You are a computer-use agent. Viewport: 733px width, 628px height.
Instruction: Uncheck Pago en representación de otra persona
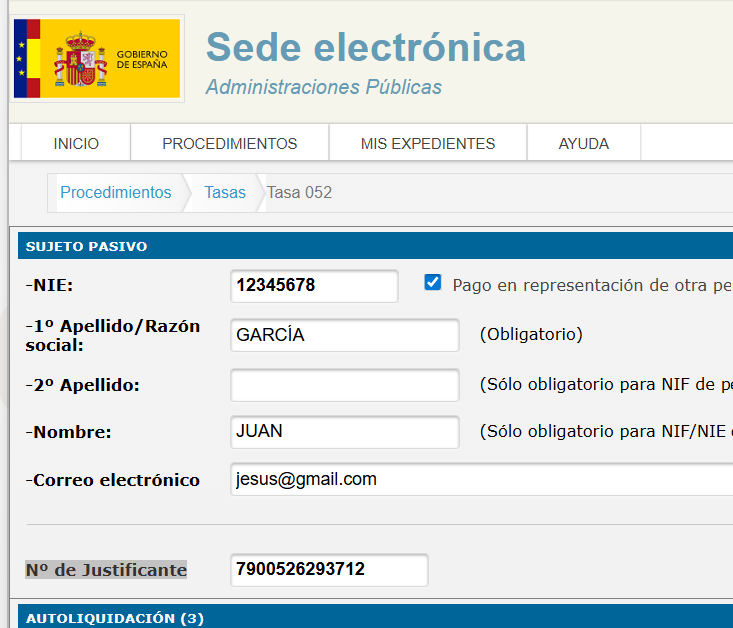(432, 282)
